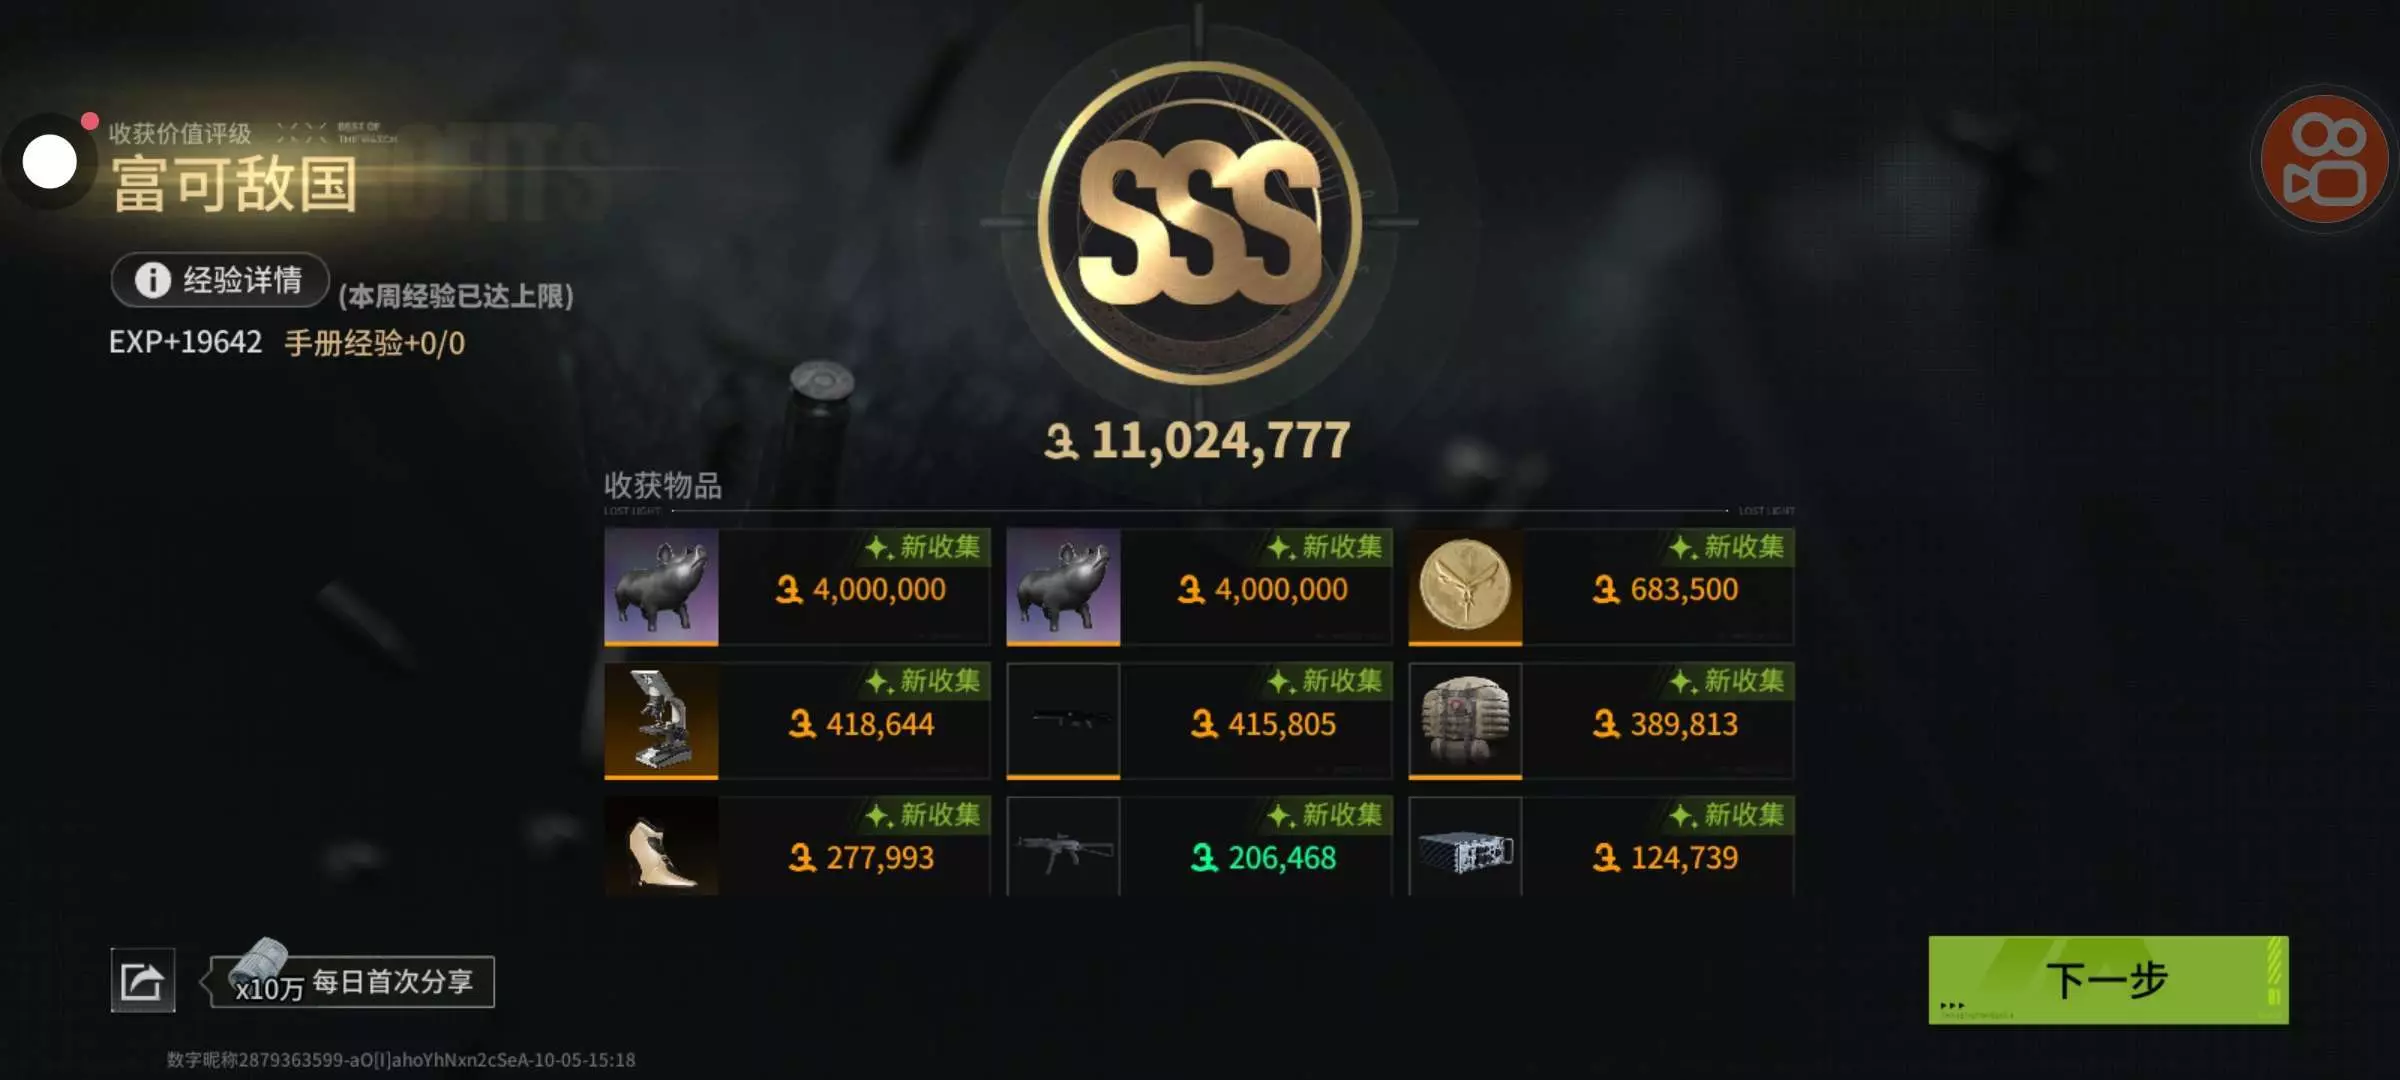
Task: Select the second black pig statue
Action: coord(1063,587)
